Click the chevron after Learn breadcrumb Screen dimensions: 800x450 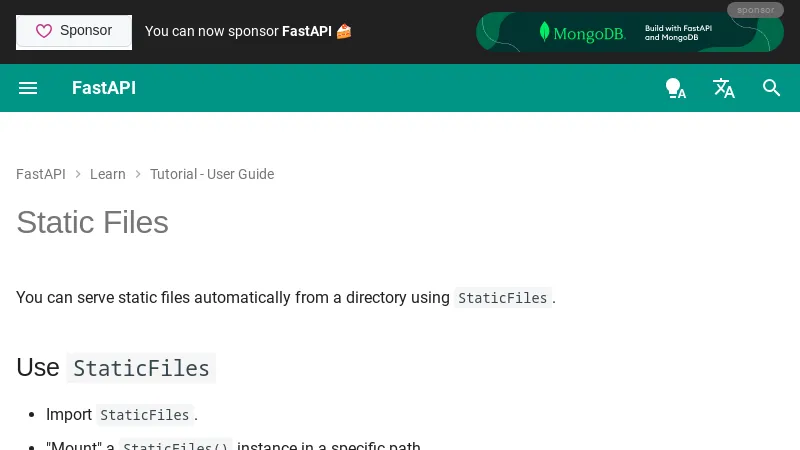[138, 174]
